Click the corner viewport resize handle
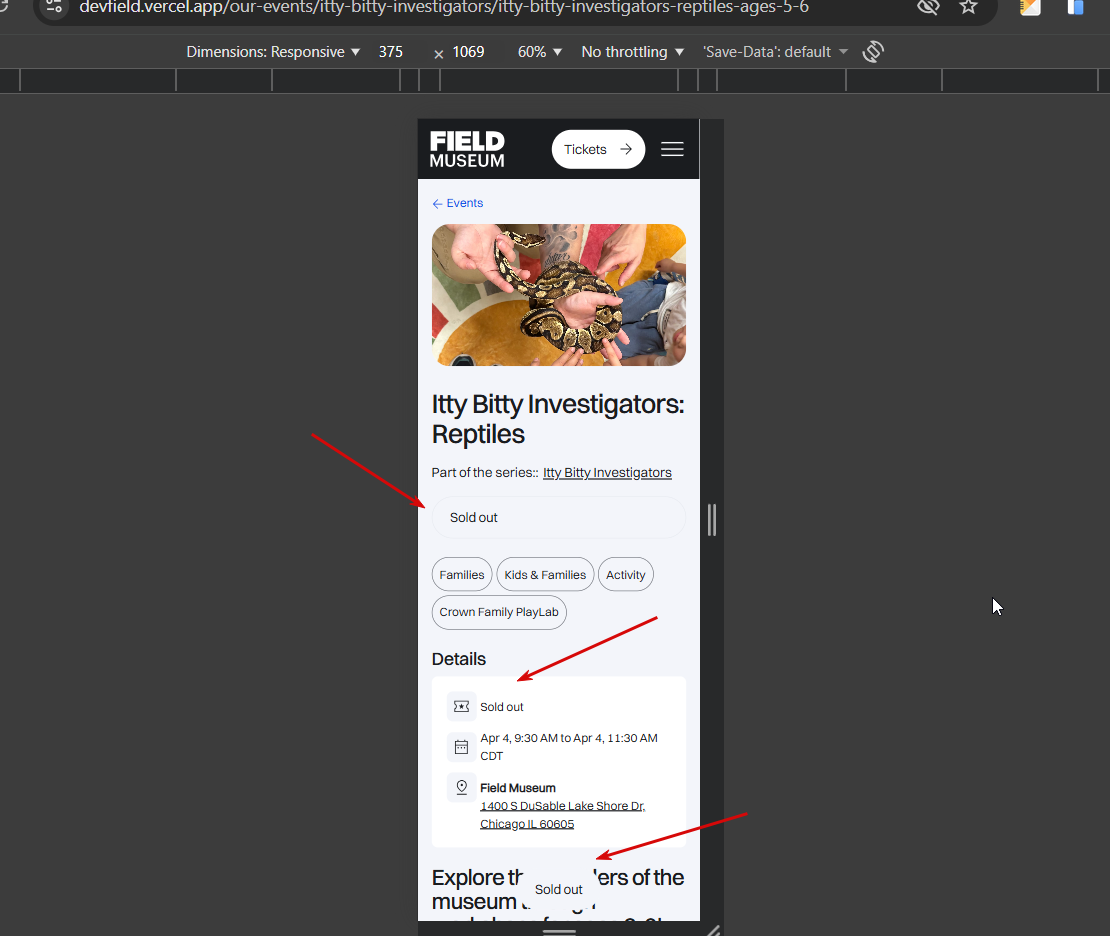Screen dimensions: 1110x936 pos(713,930)
